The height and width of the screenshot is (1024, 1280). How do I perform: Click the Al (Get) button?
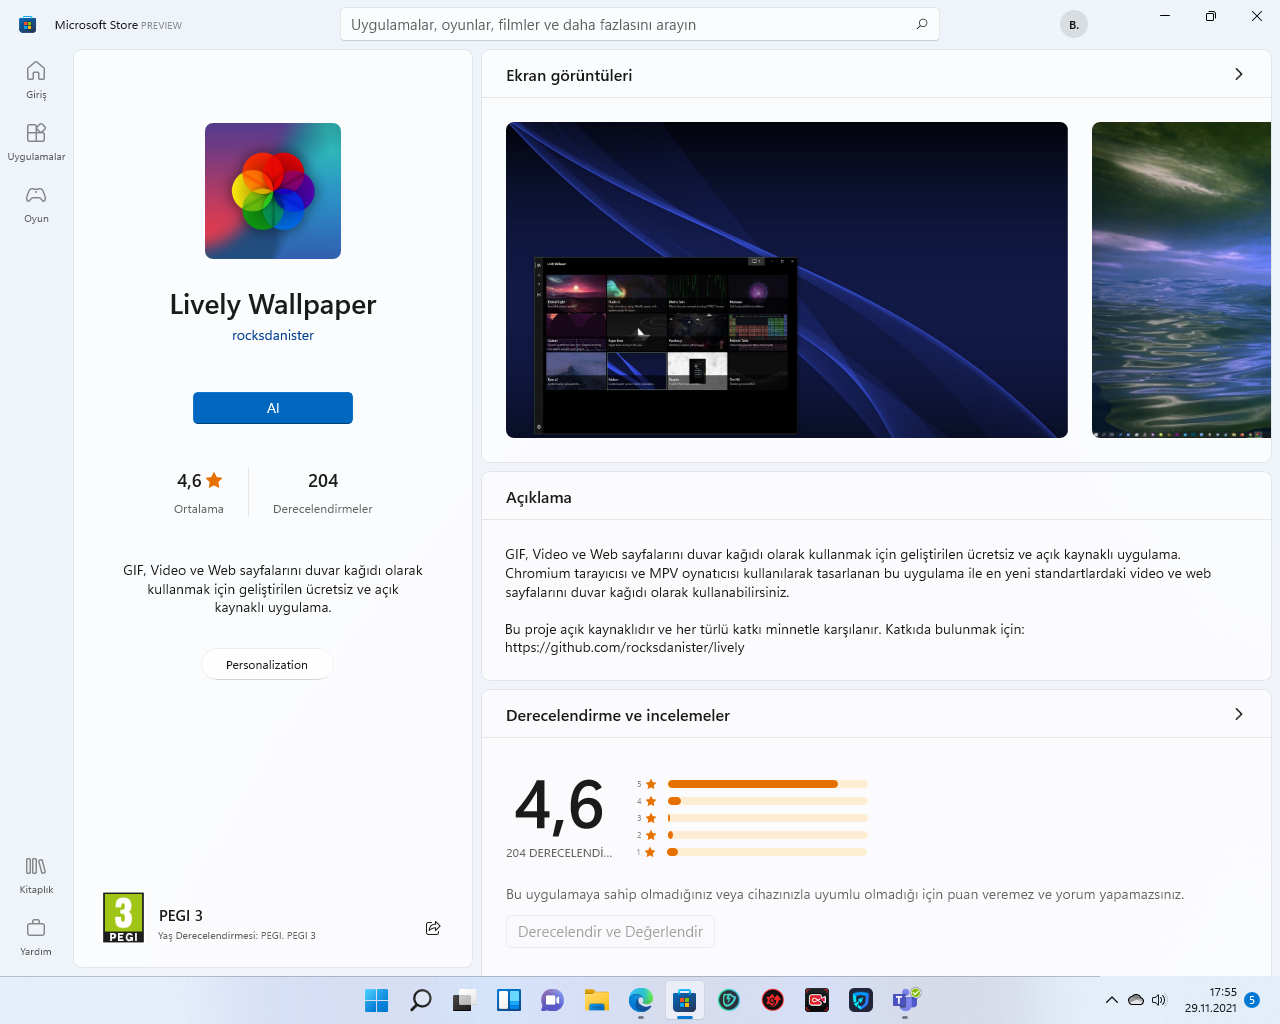coord(273,408)
